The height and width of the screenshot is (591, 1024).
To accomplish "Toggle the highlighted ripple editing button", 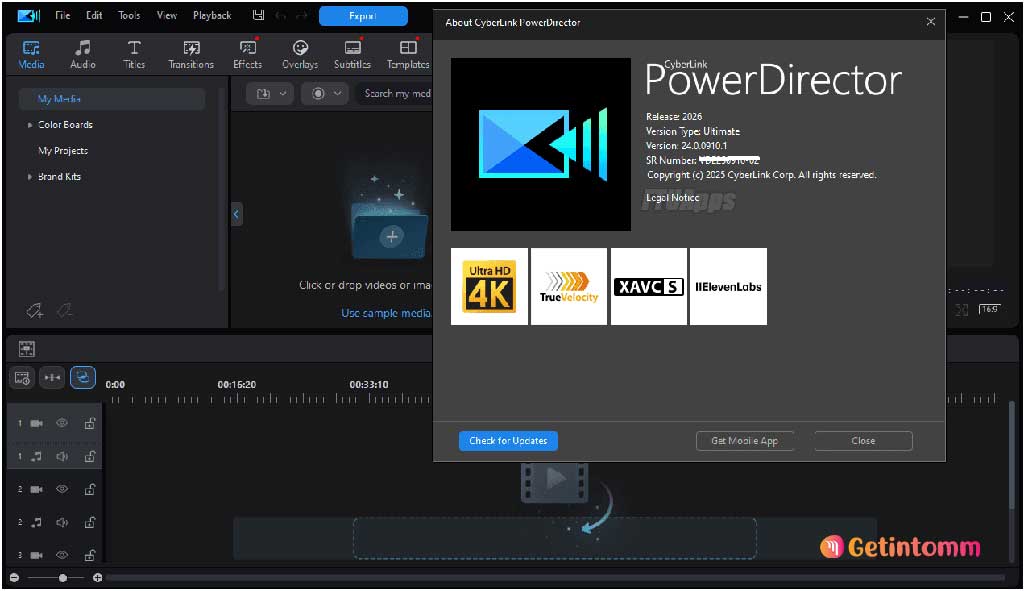I will point(83,377).
